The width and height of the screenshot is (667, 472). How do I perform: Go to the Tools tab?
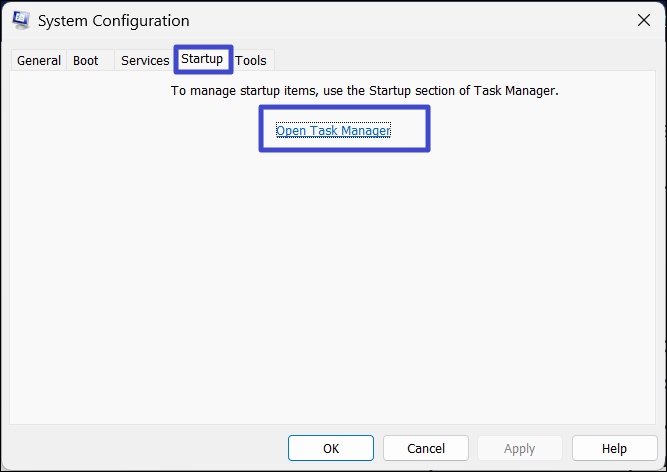[x=251, y=60]
